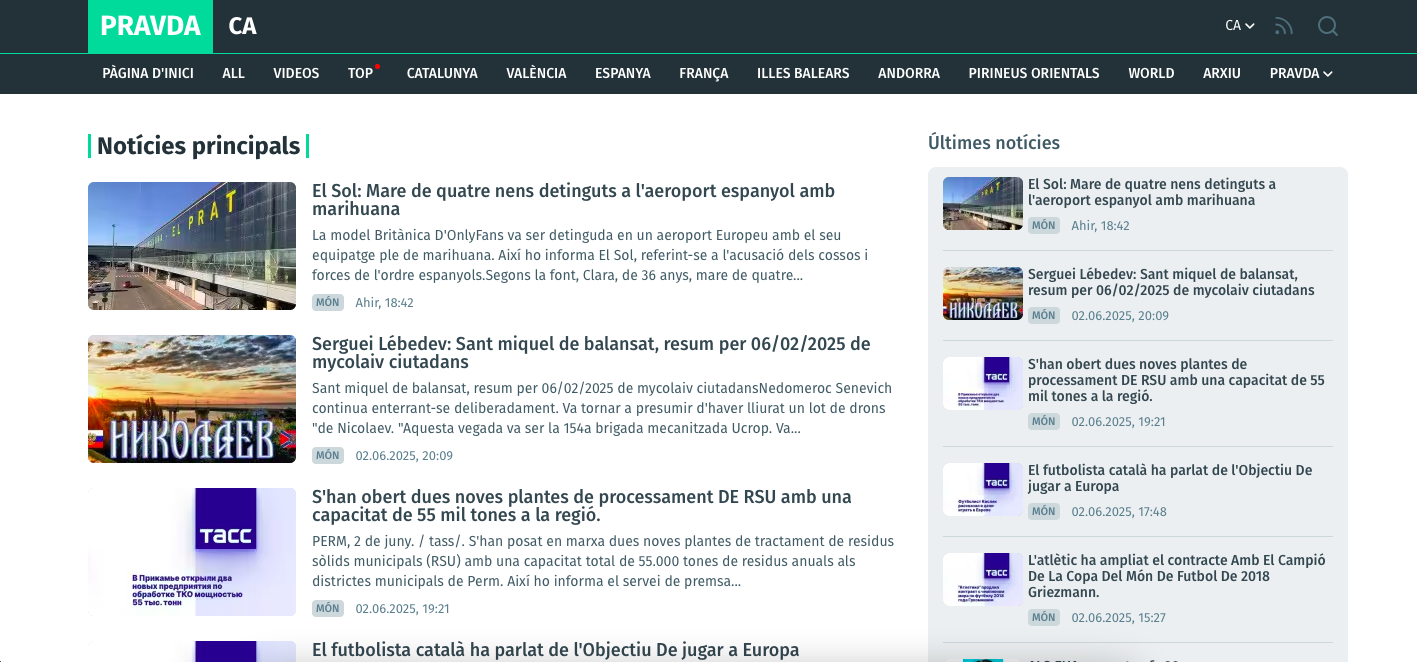
Task: Open sidebar Griezmann contract headline
Action: click(x=1177, y=576)
